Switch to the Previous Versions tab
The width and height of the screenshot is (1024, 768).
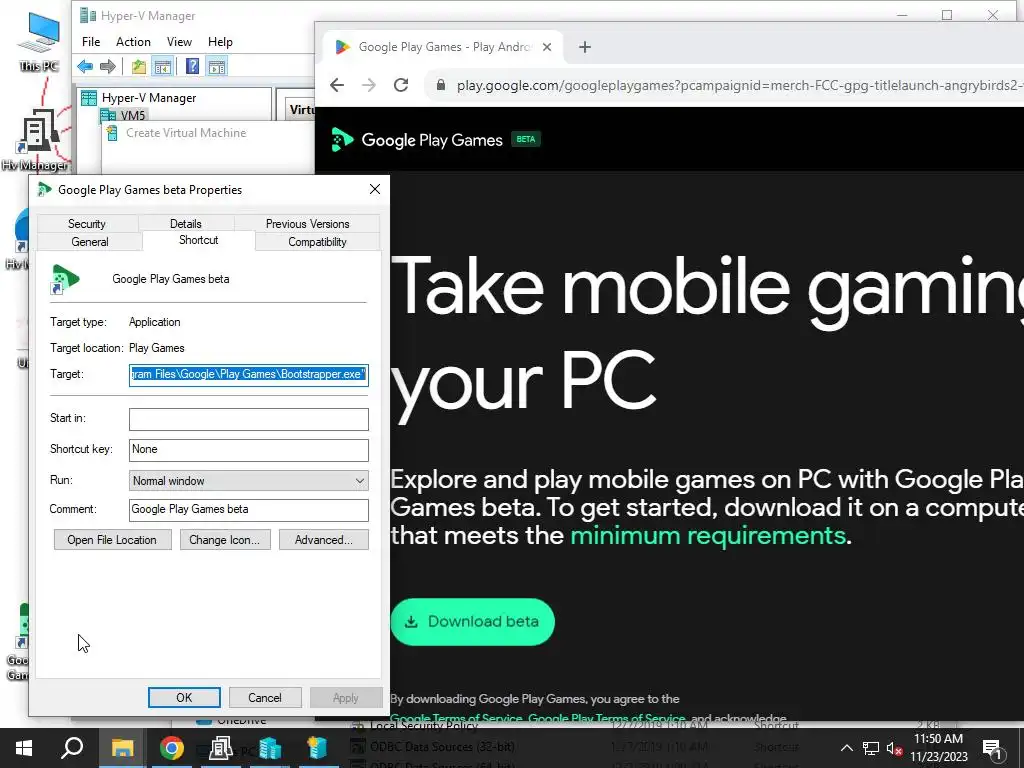pyautogui.click(x=307, y=223)
